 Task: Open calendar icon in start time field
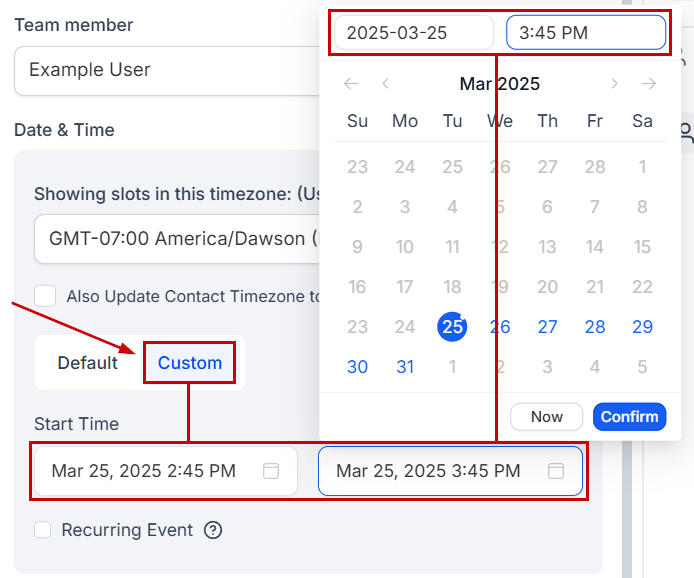[x=271, y=471]
